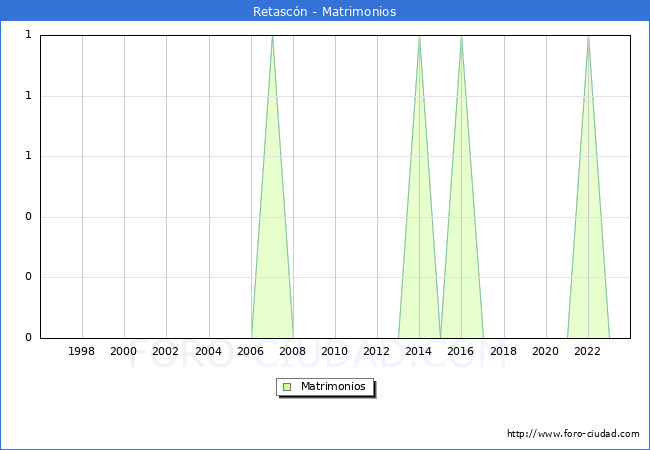This screenshot has height=450, width=650.
Task: Open the foro-ciudad.com URL link
Action: [x=573, y=434]
